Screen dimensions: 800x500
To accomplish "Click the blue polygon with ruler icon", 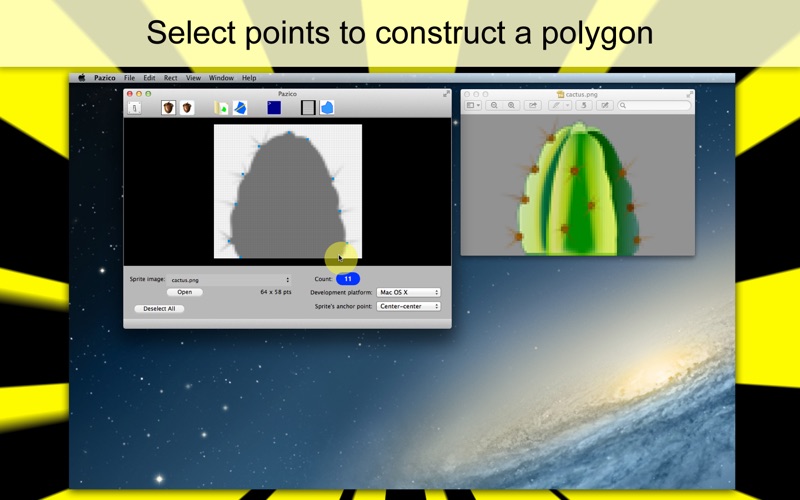I will (x=240, y=108).
